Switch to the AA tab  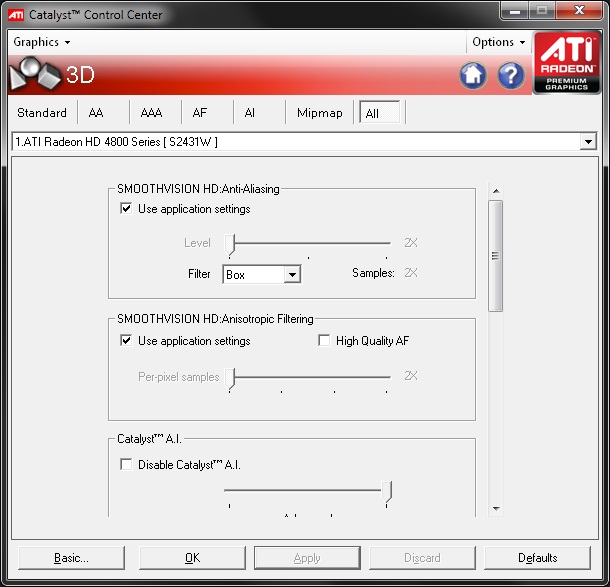tap(96, 113)
